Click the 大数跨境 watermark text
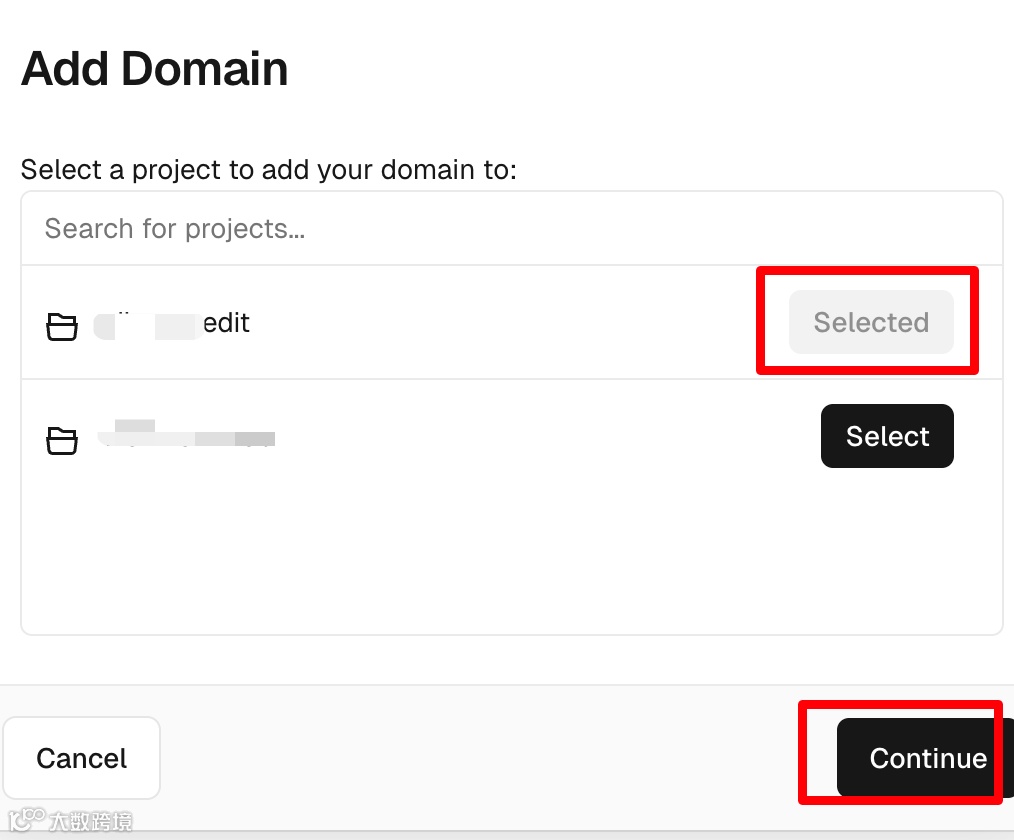 [90, 822]
